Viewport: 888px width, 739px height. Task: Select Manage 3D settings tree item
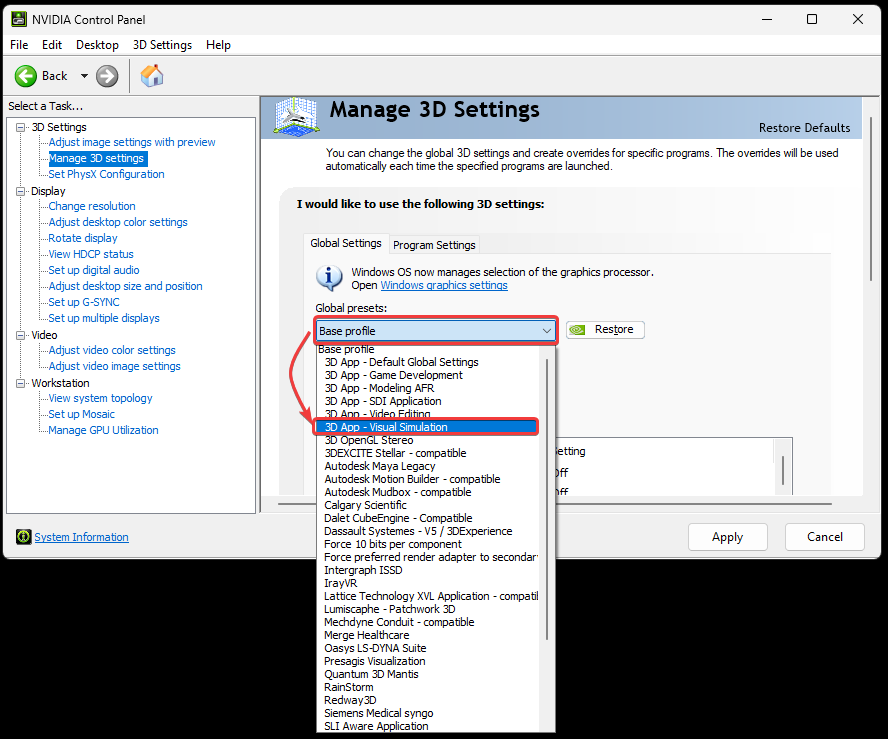coord(97,158)
